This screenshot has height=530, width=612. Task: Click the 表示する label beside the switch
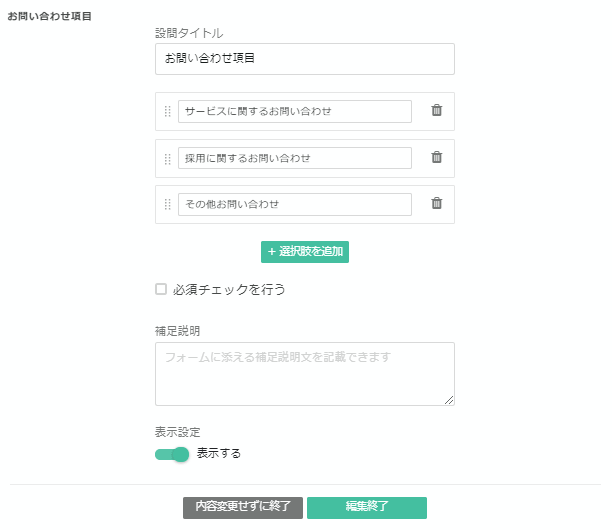click(219, 454)
